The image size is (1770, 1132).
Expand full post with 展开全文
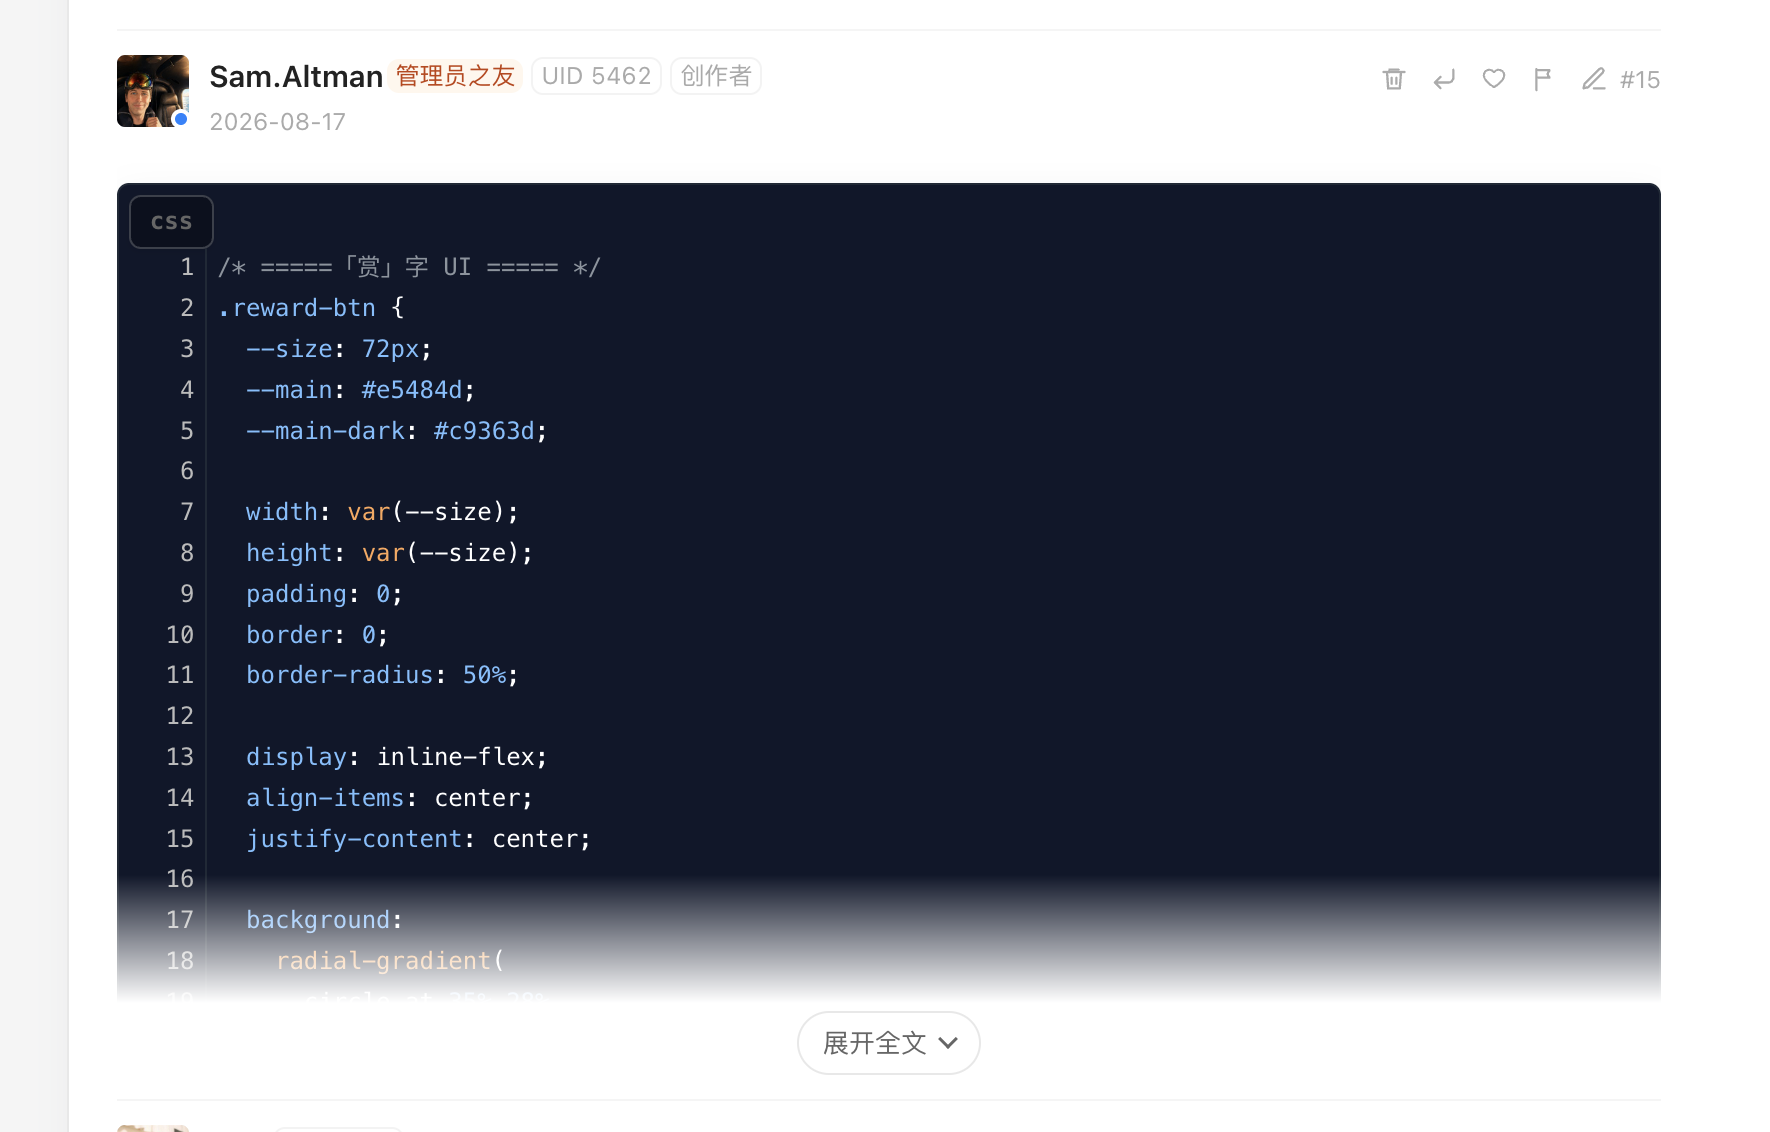coord(889,1043)
